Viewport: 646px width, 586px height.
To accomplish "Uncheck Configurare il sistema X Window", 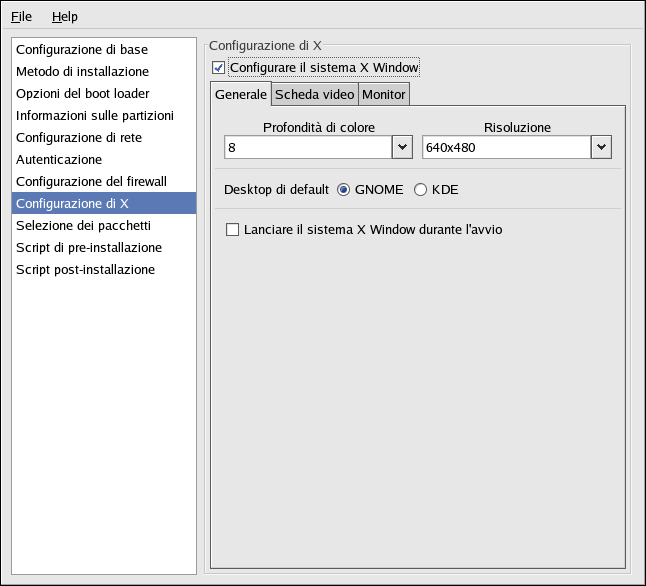I will (219, 68).
